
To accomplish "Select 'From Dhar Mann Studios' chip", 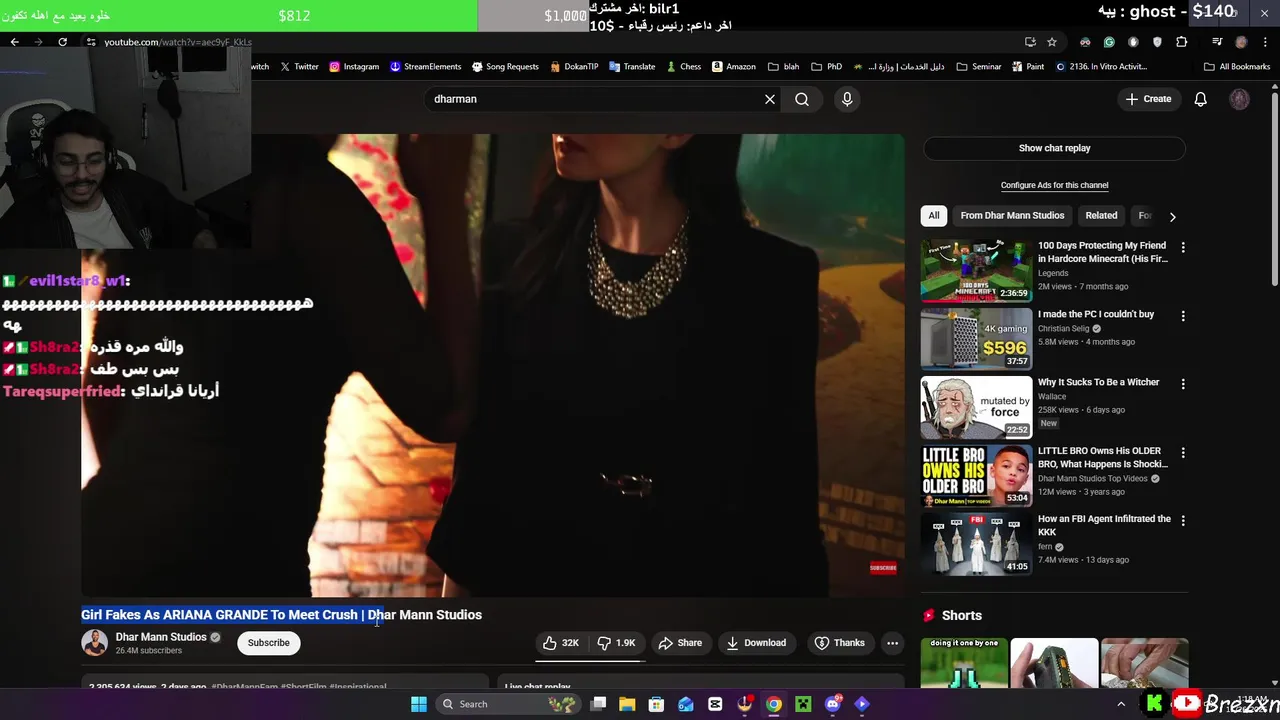I will (x=1012, y=216).
